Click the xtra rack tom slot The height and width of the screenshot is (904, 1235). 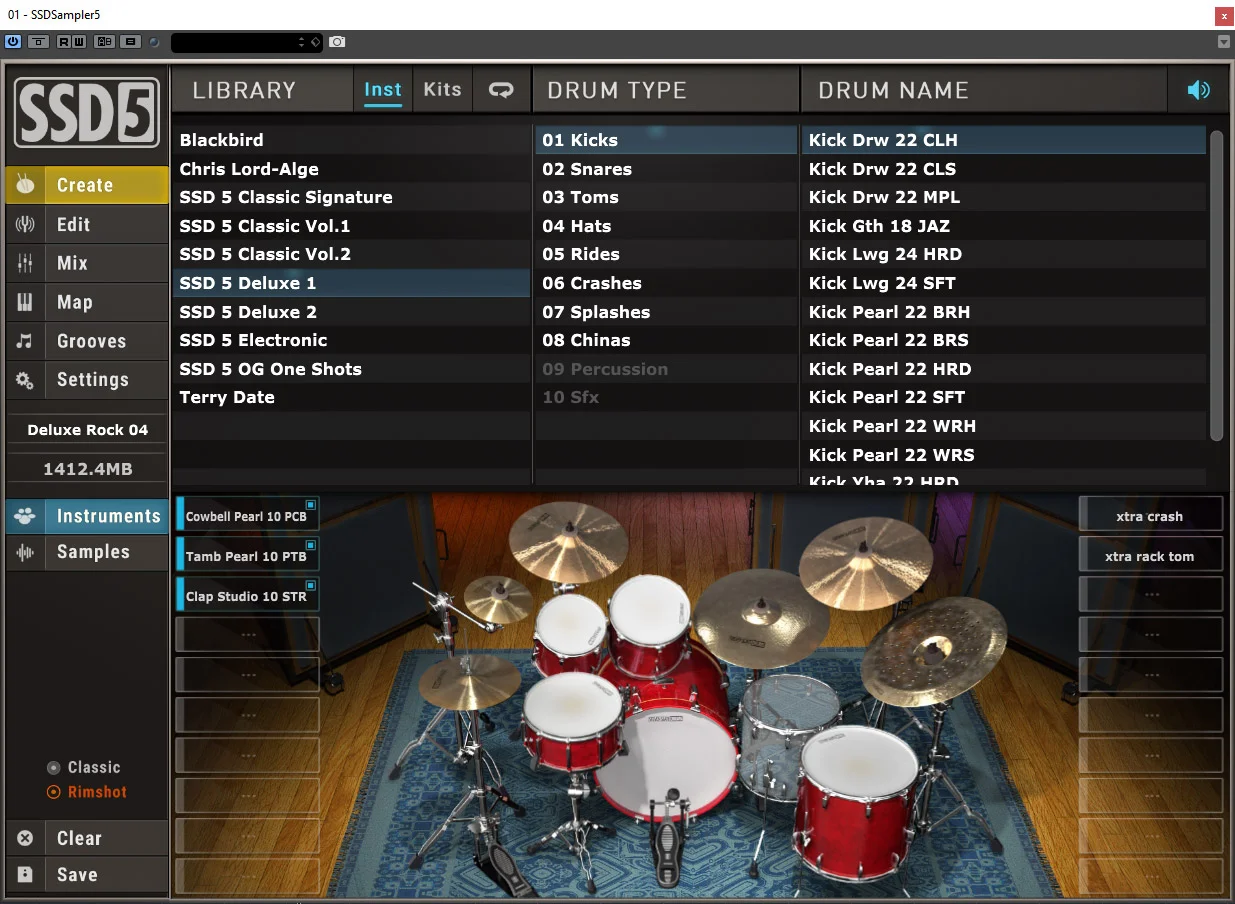pos(1150,556)
